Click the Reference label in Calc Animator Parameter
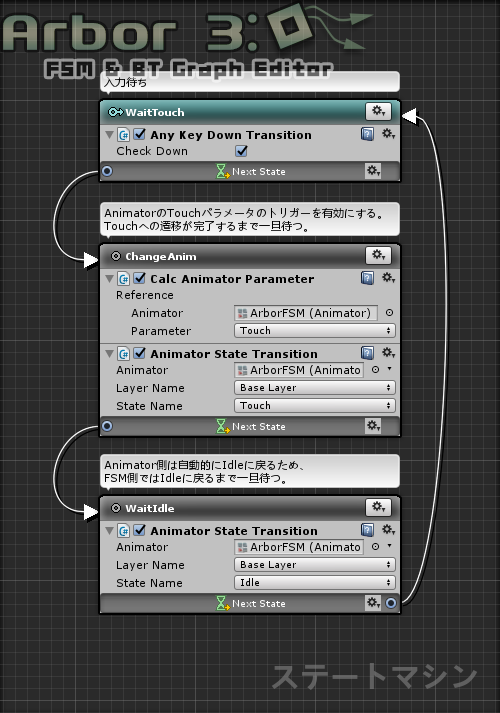500x713 pixels. [145, 295]
